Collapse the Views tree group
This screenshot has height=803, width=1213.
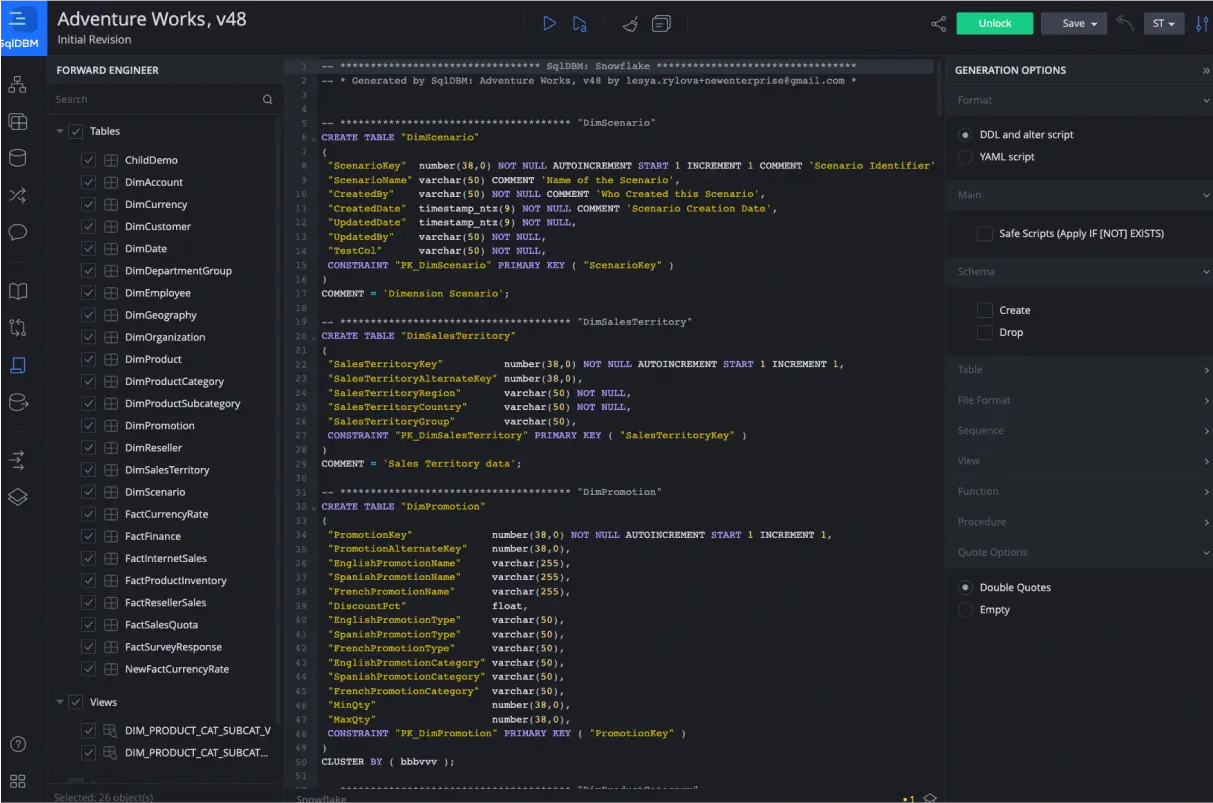click(x=60, y=702)
